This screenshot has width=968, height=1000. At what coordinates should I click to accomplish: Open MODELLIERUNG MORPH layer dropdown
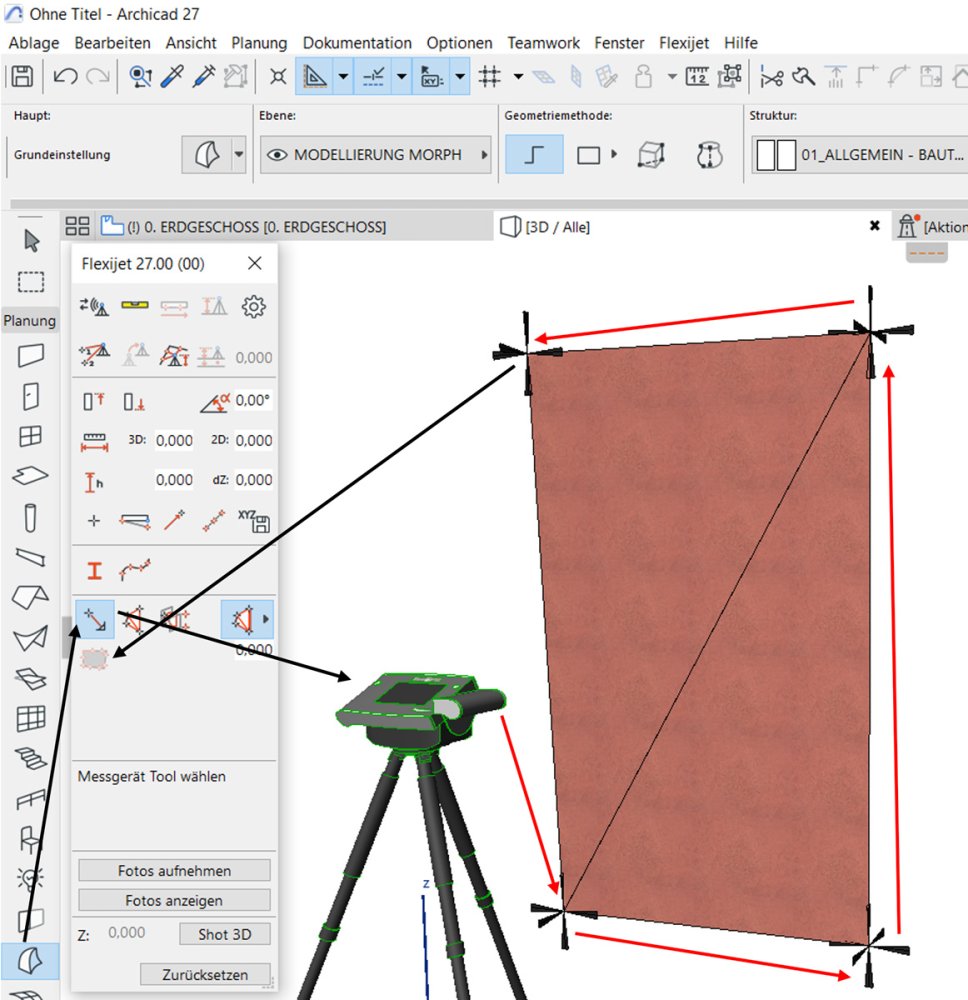(376, 155)
